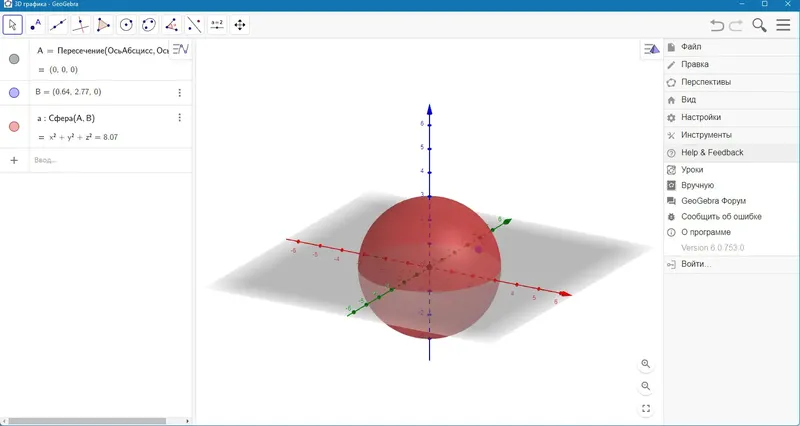800x426 pixels.
Task: Click the algebra panel horizontal scrollbar
Action: pyautogui.click(x=87, y=421)
